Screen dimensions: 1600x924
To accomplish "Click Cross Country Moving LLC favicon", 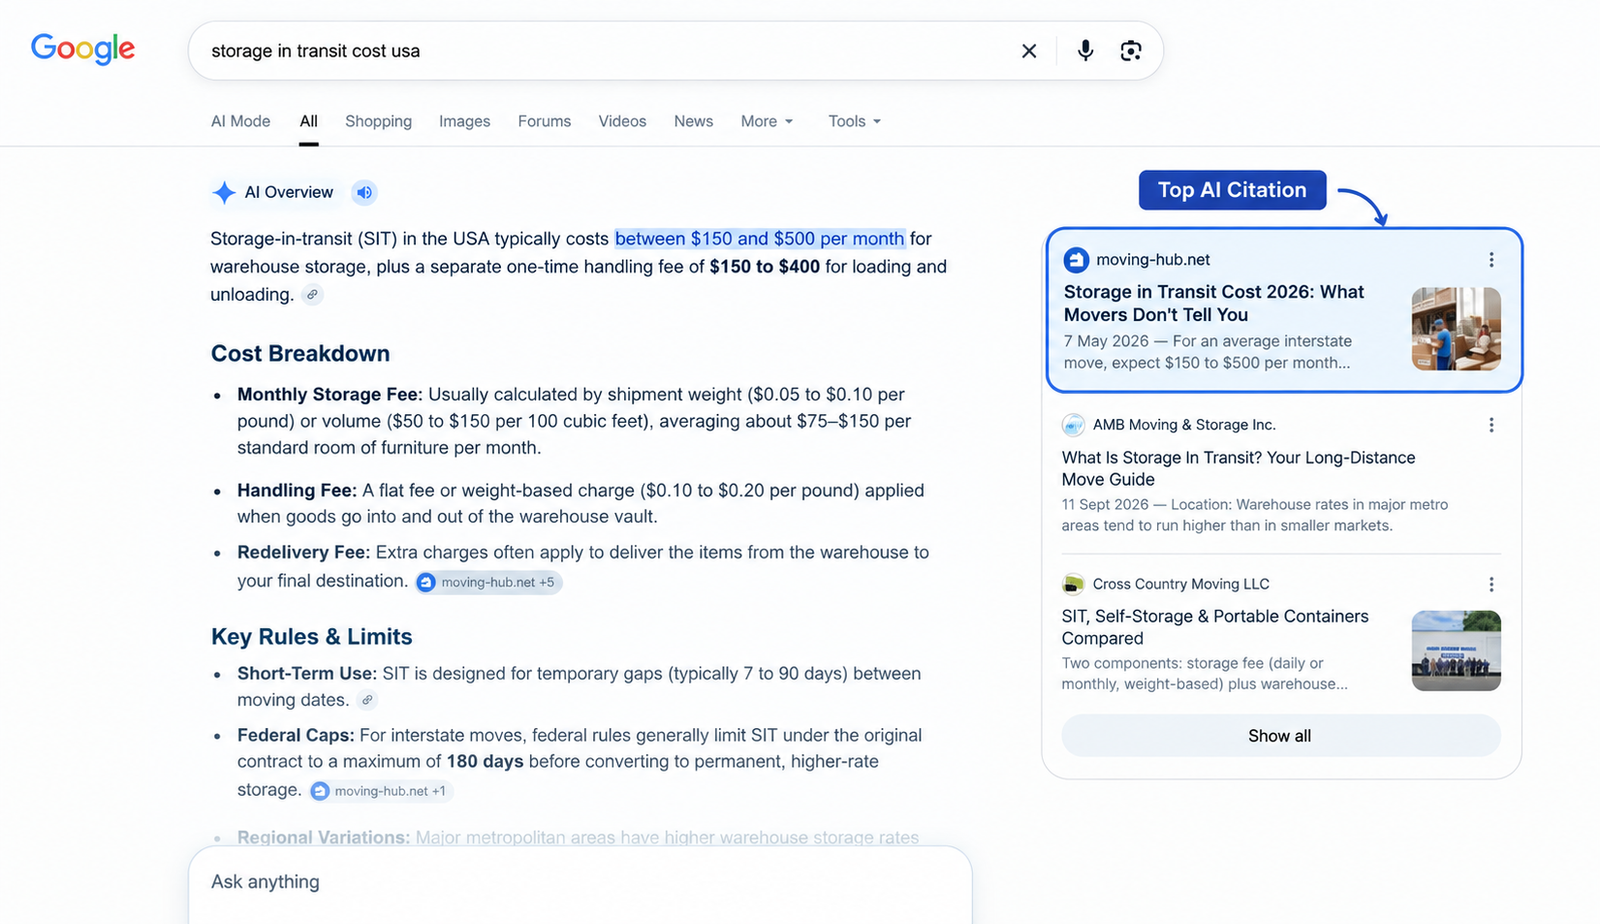I will tap(1073, 584).
